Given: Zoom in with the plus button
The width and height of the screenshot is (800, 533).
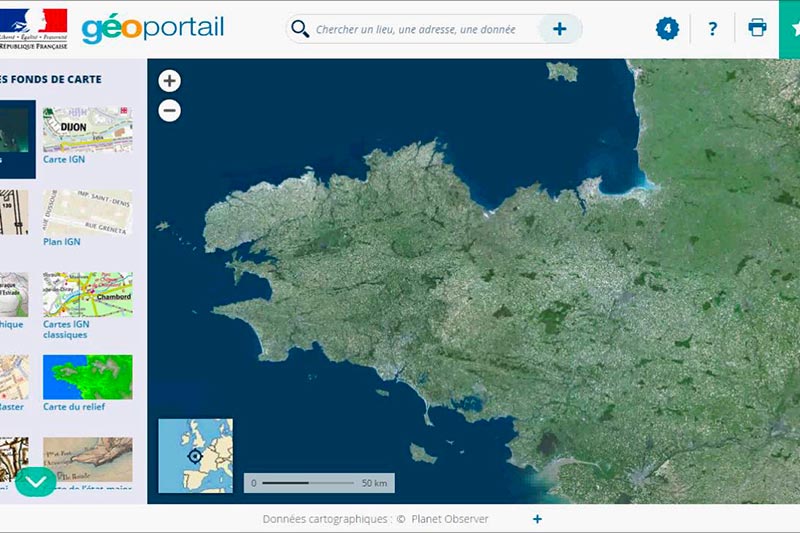Looking at the screenshot, I should [170, 81].
